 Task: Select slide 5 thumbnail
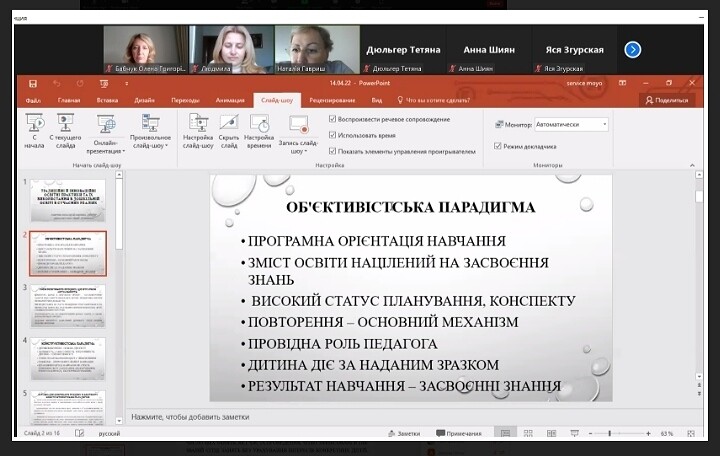coord(68,408)
